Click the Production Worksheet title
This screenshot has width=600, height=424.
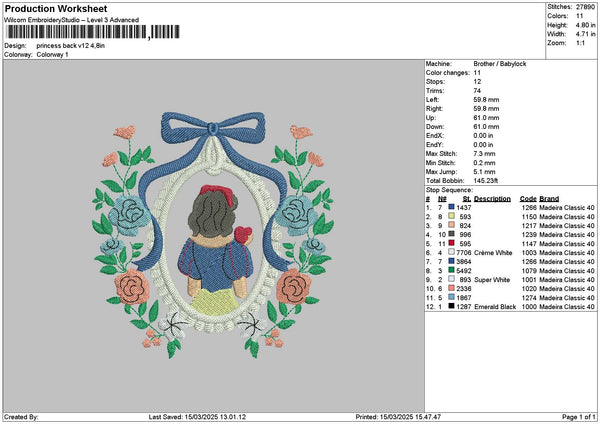56,8
